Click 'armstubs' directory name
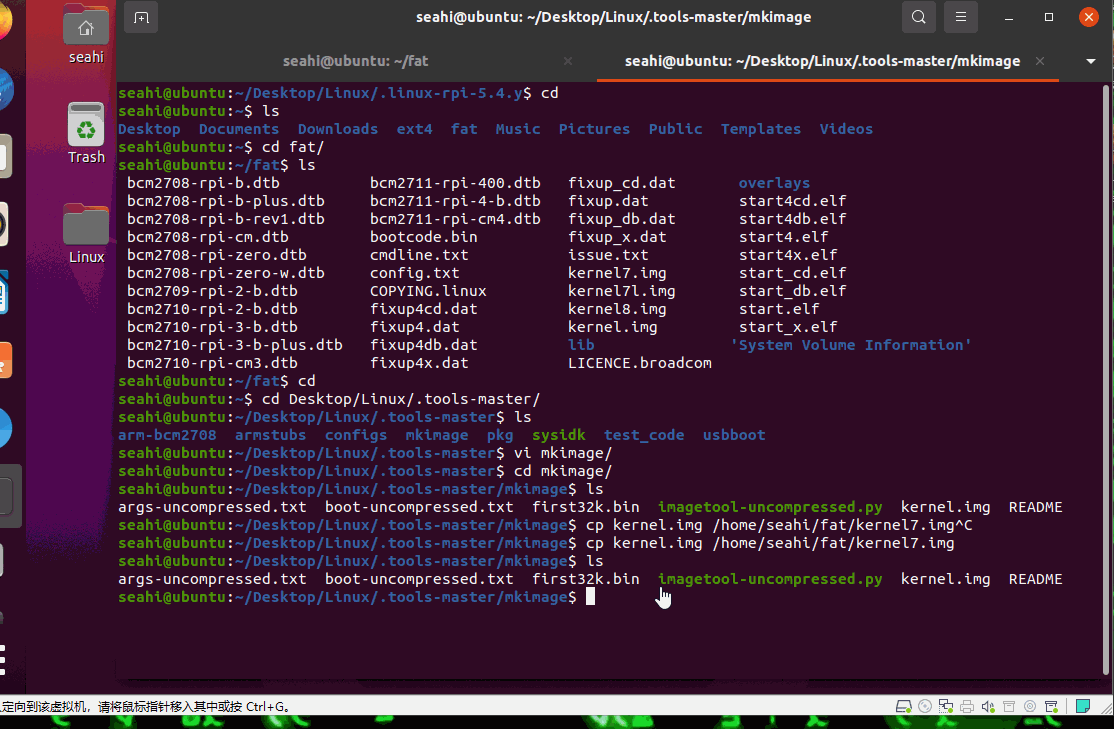Screen dimensions: 1114x729 point(270,435)
